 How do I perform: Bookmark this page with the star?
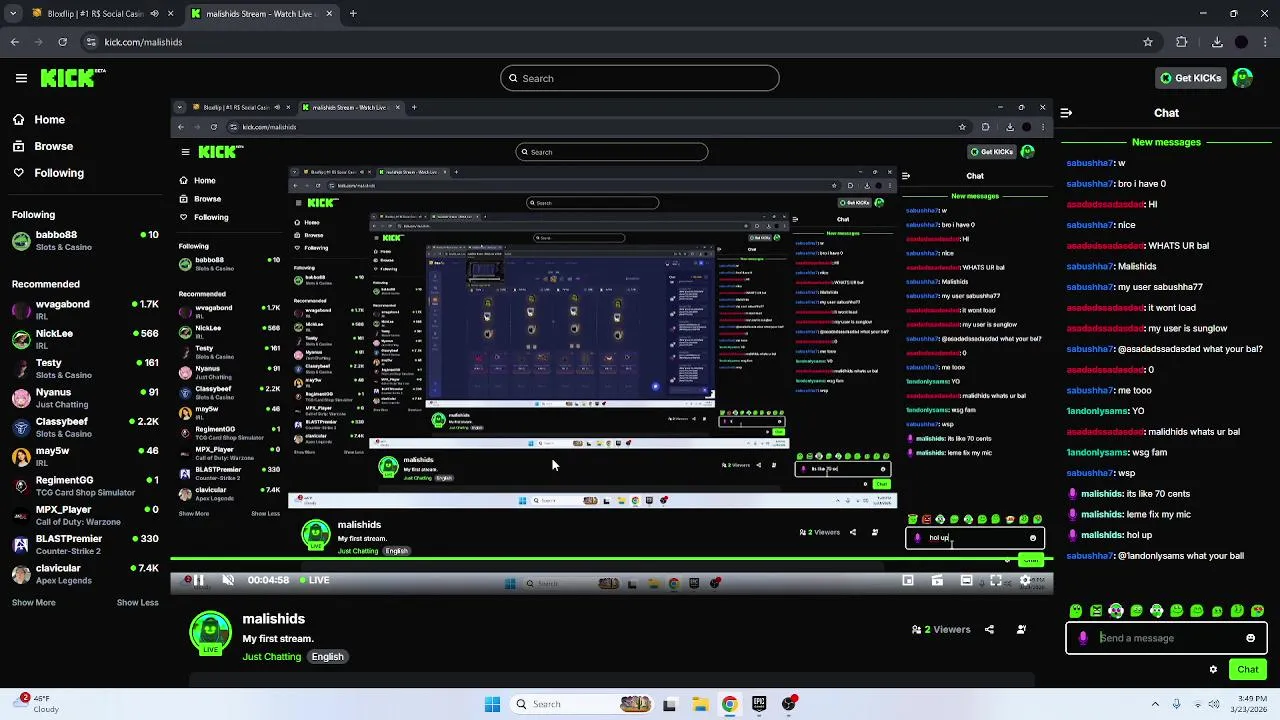pos(1148,42)
